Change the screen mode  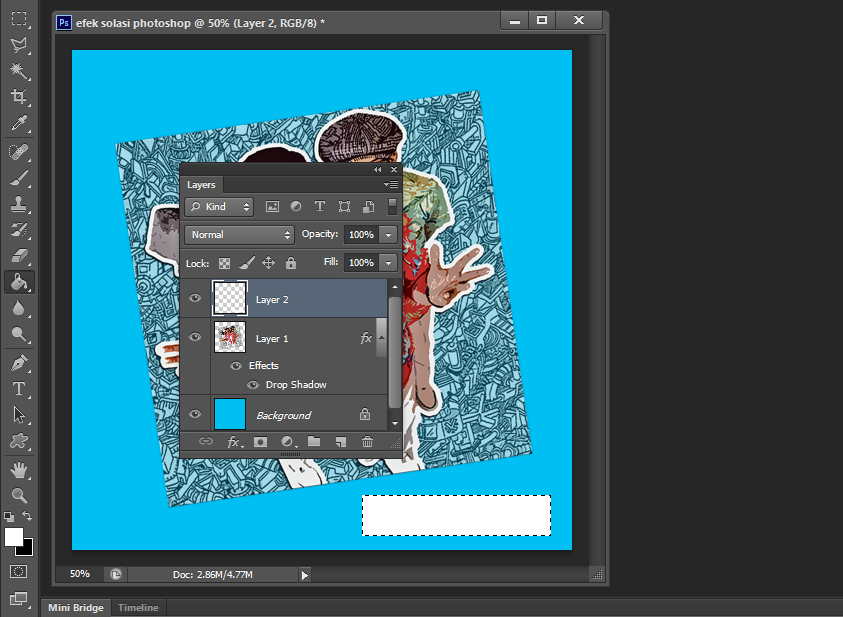click(x=18, y=598)
